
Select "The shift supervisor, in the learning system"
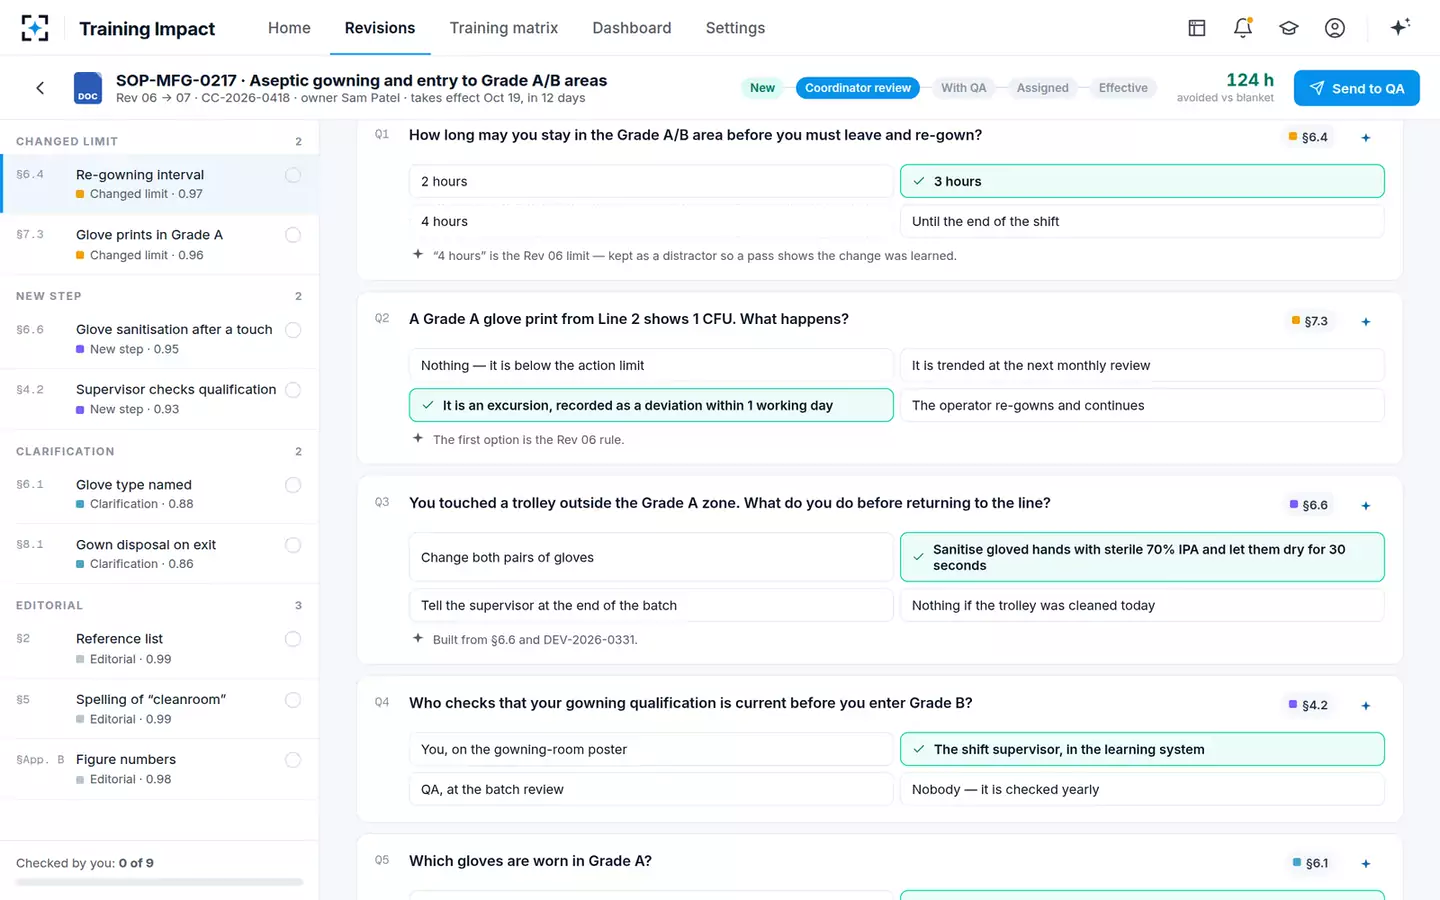click(x=1142, y=749)
